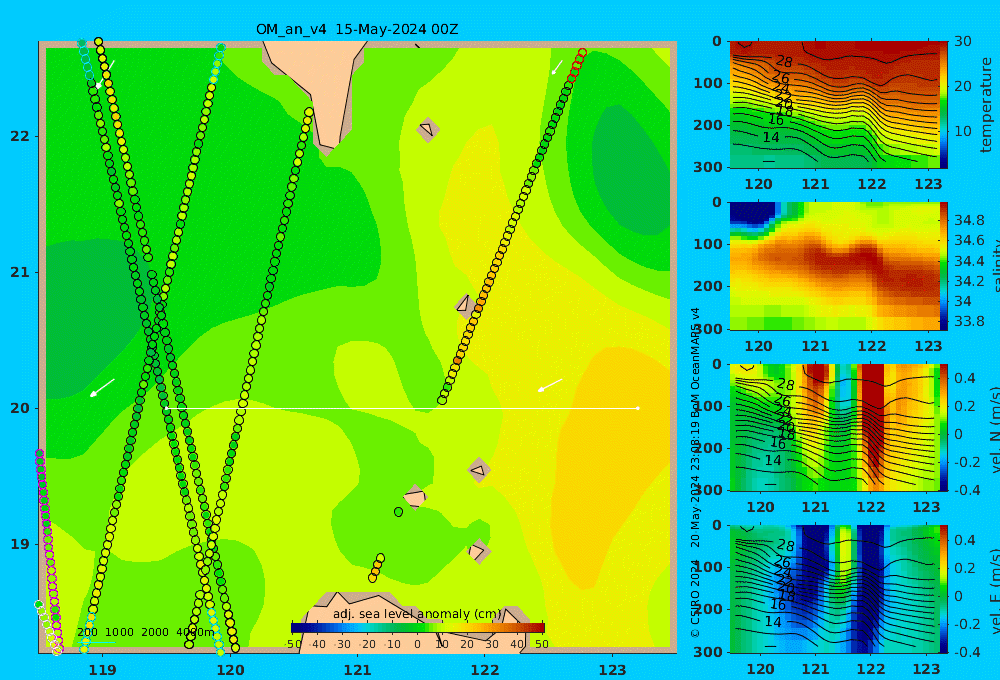Click the title OM_an_v4 15-May-2024 00Z
Image resolution: width=1000 pixels, height=680 pixels.
point(357,29)
